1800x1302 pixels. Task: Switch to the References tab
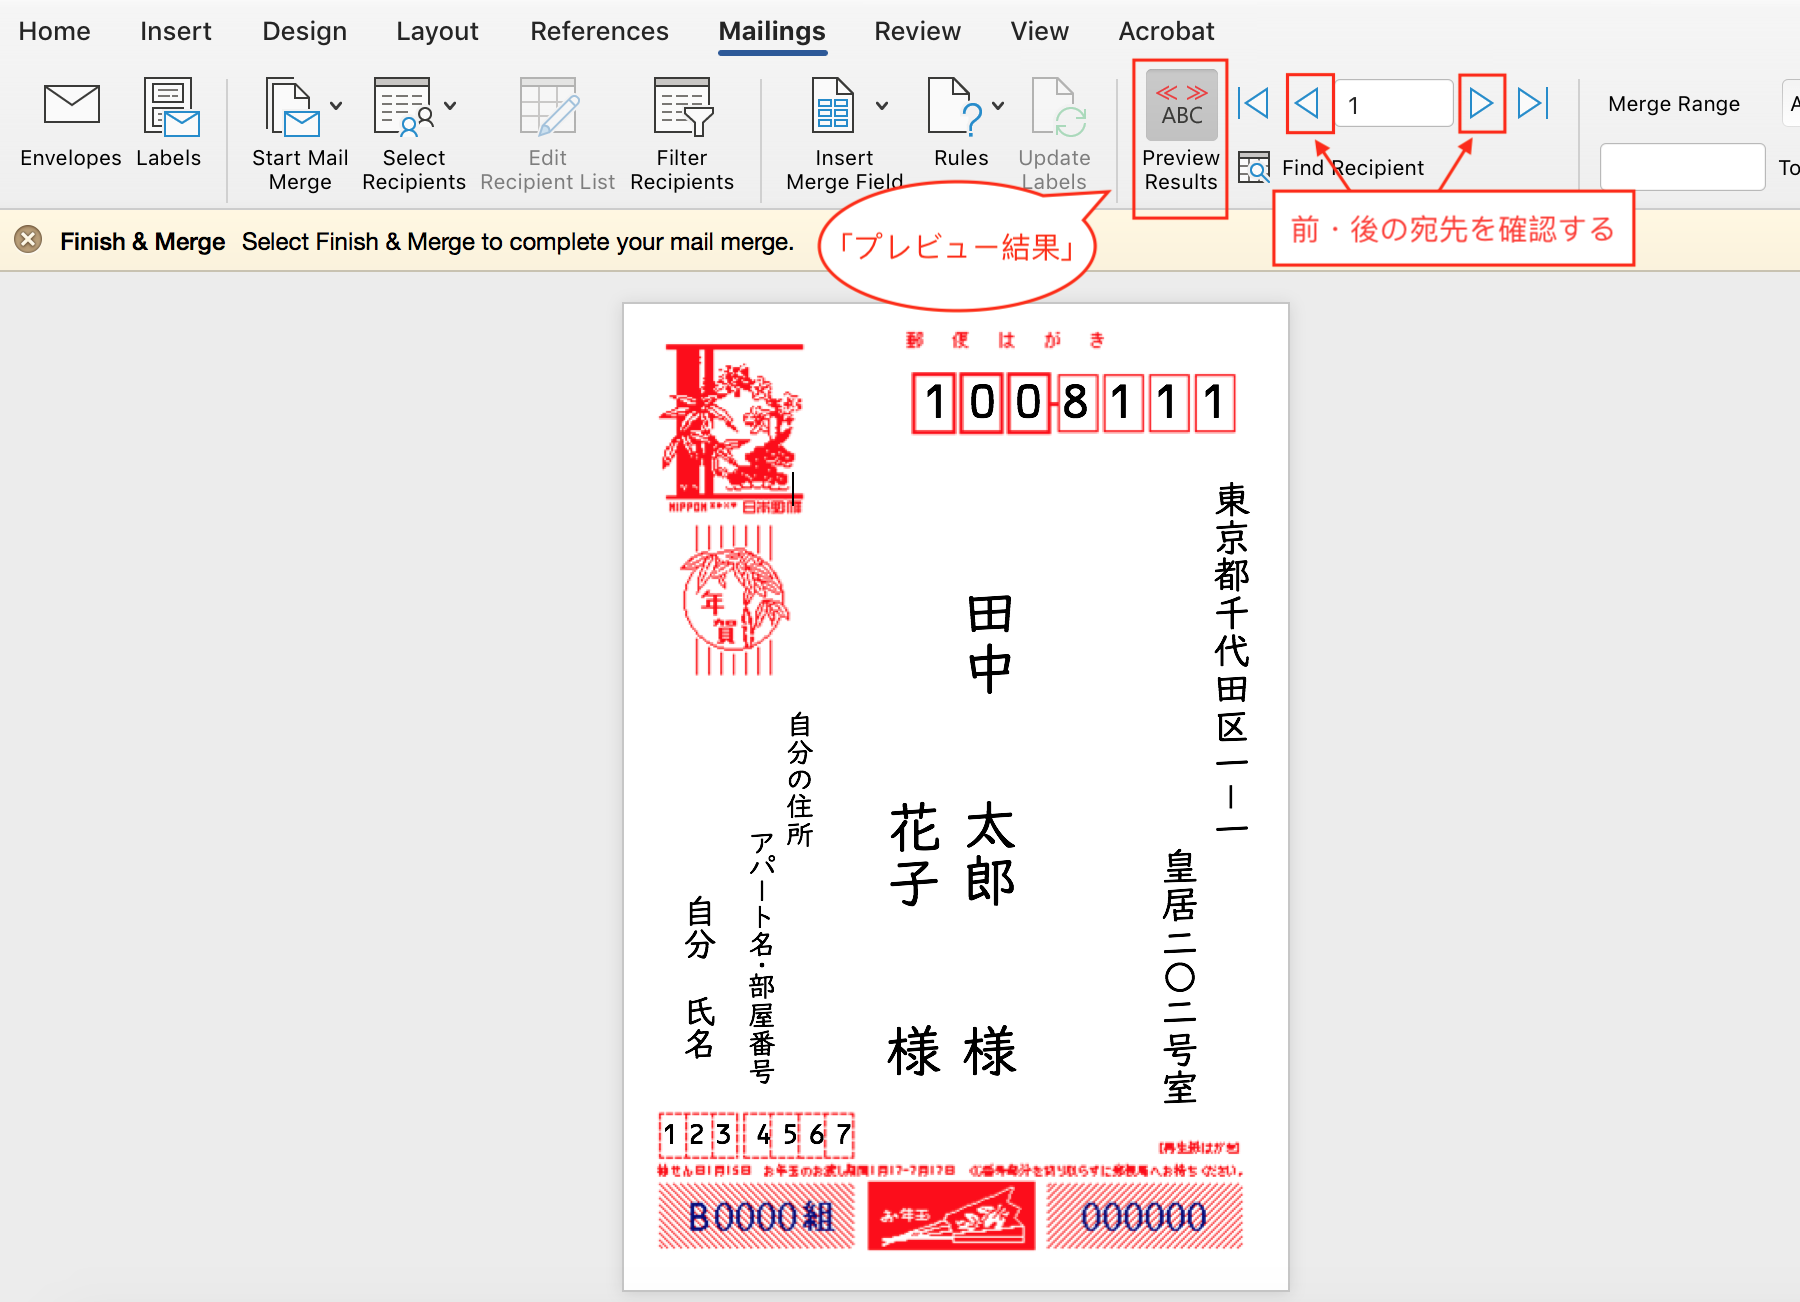point(600,31)
